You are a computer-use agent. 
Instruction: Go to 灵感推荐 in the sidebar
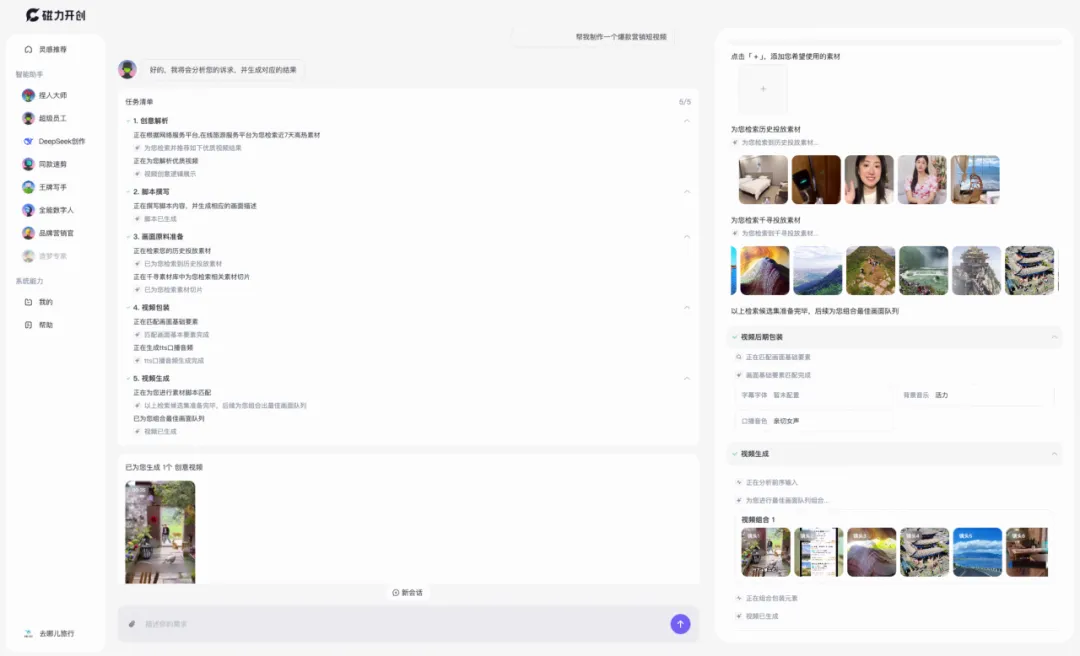(x=52, y=49)
